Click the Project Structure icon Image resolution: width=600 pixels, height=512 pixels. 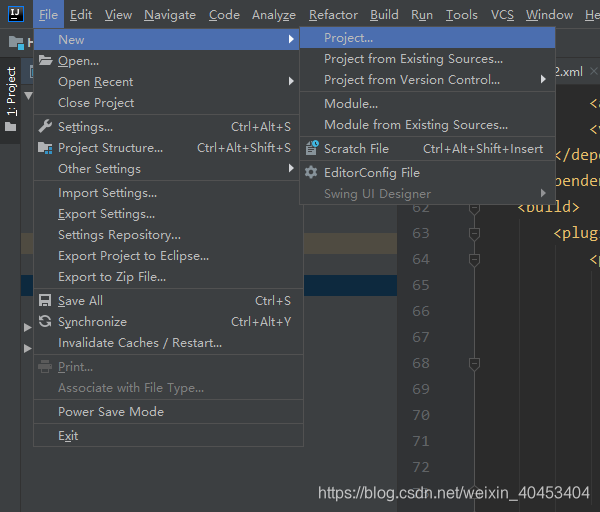pos(45,148)
